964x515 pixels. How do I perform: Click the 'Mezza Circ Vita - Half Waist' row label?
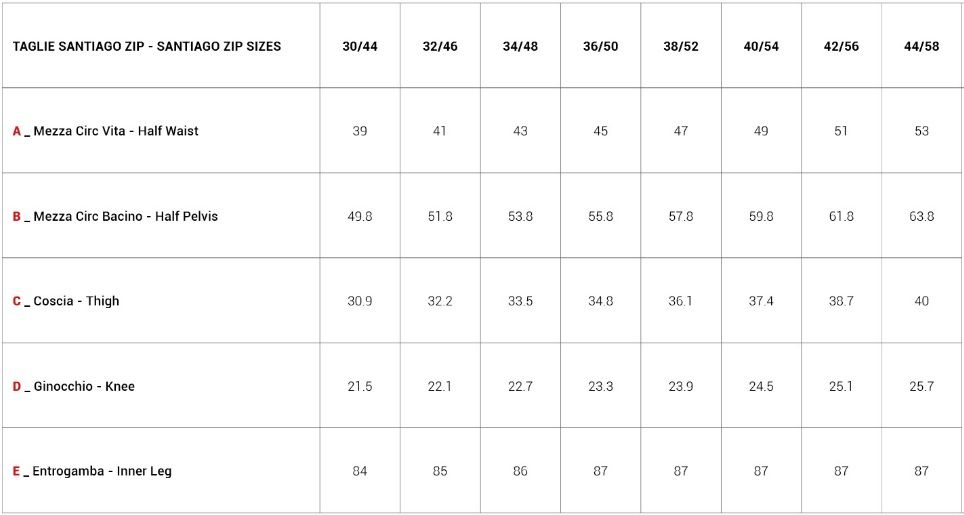115,131
